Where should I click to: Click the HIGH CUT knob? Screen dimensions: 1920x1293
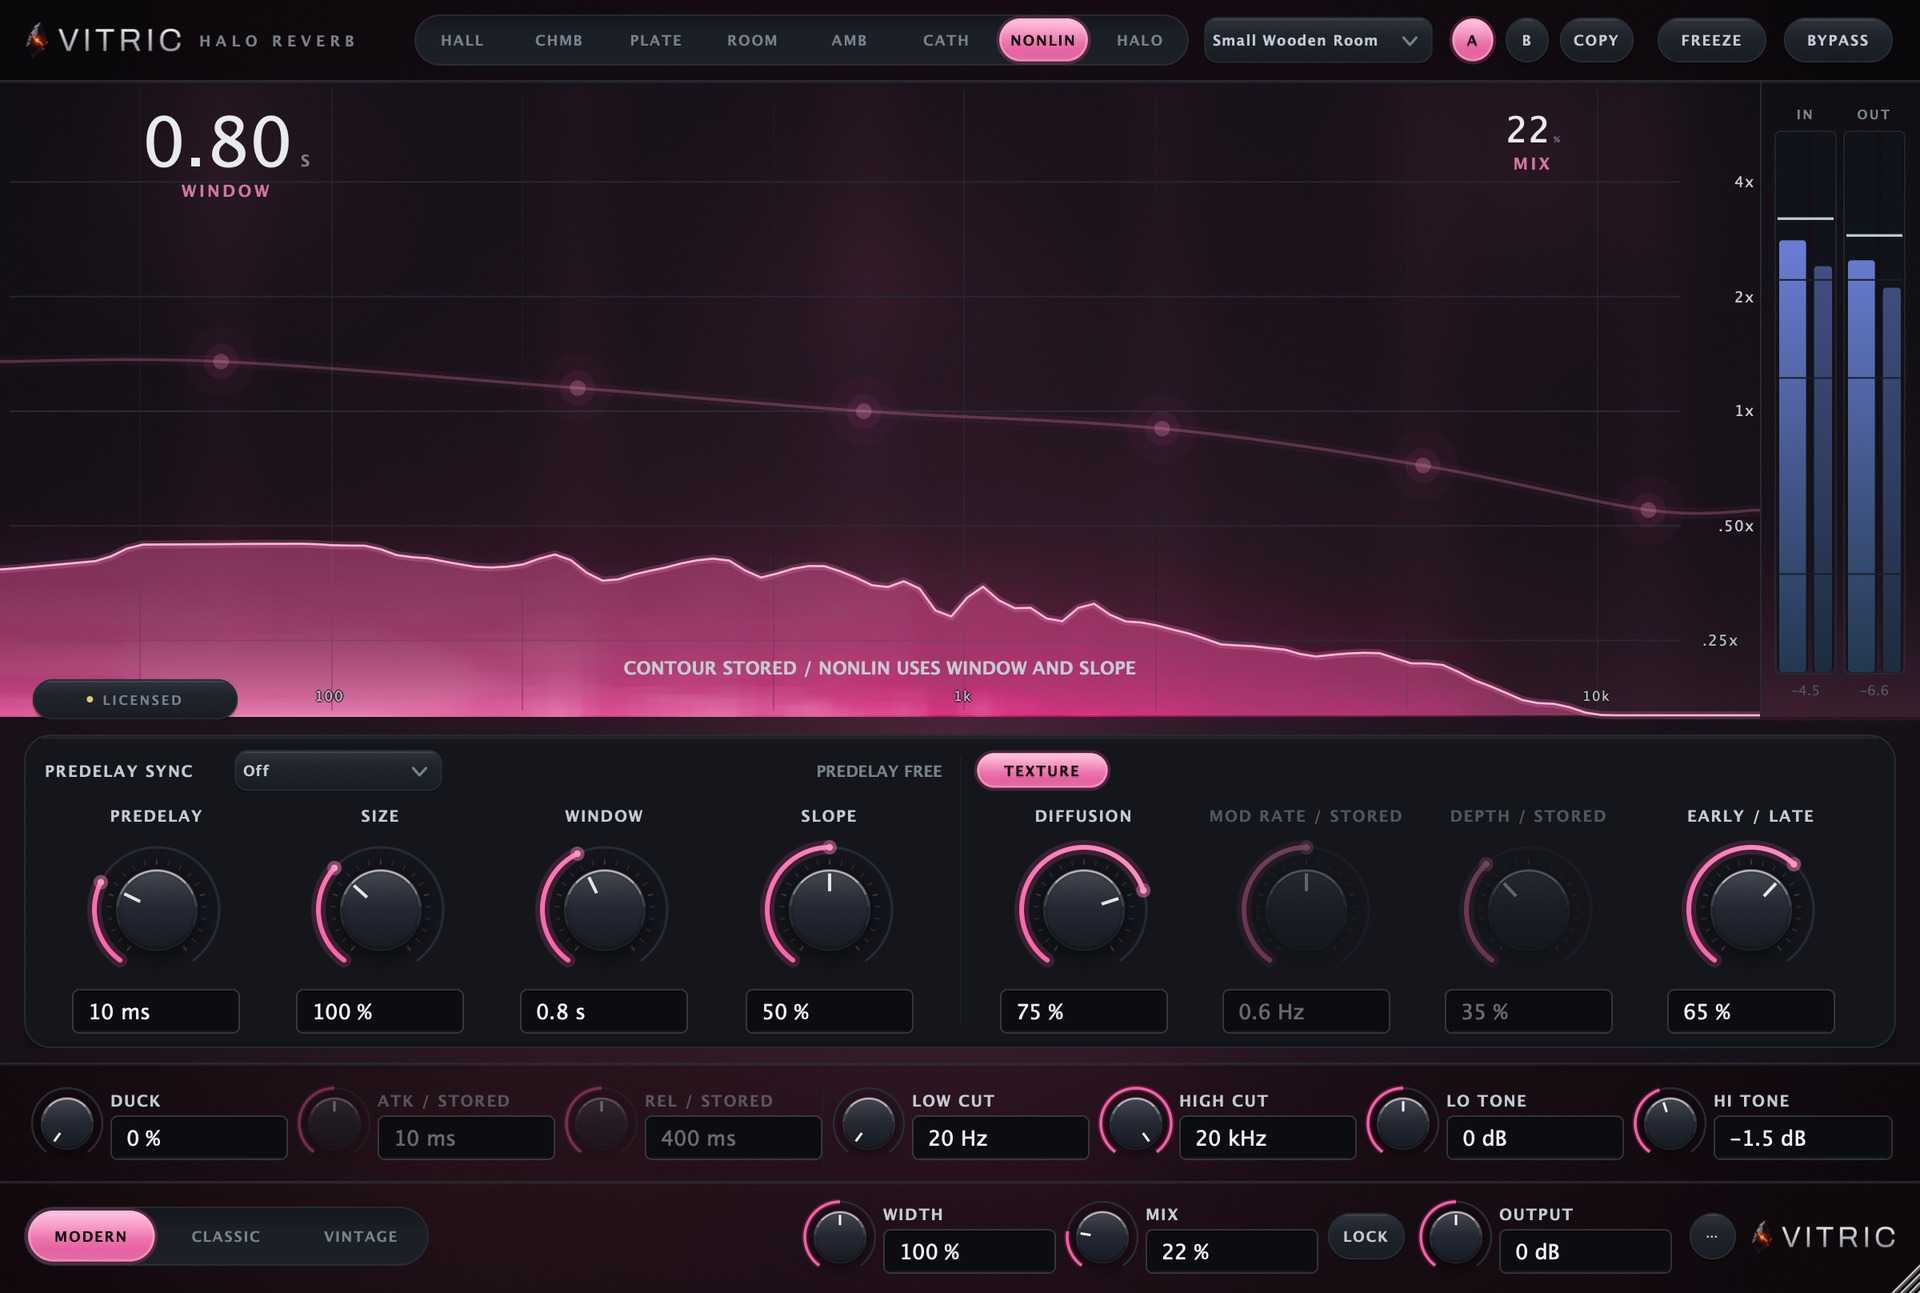pyautogui.click(x=1136, y=1123)
